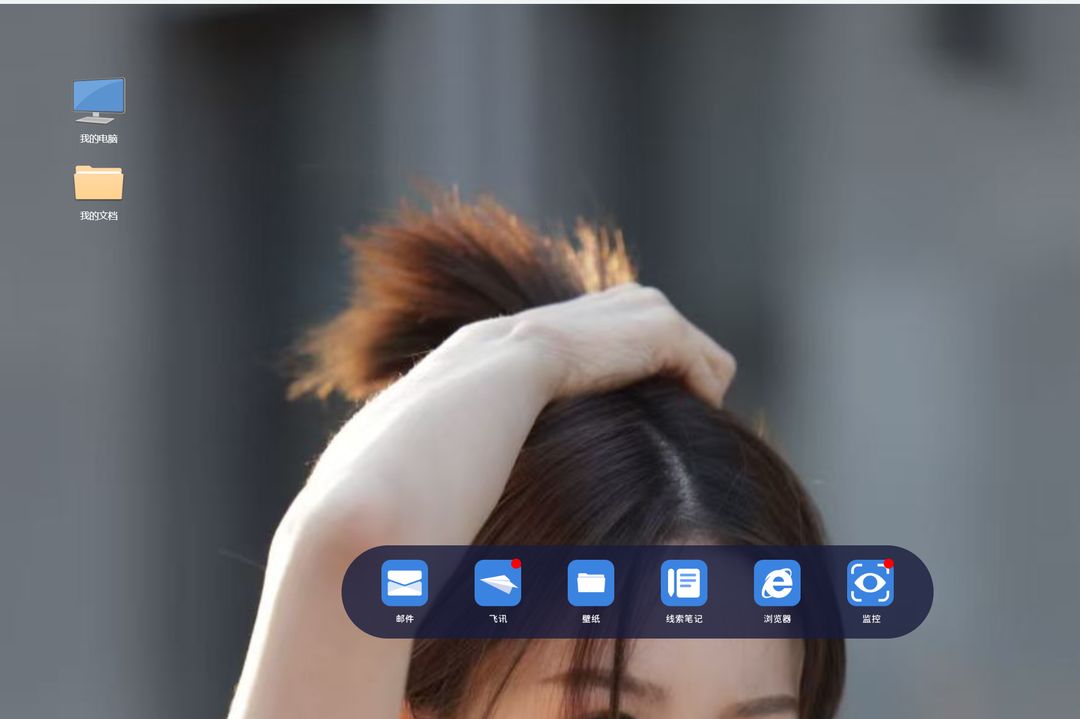Open the 线索笔记 notebook icon
Viewport: 1080px width, 719px height.
[684, 583]
